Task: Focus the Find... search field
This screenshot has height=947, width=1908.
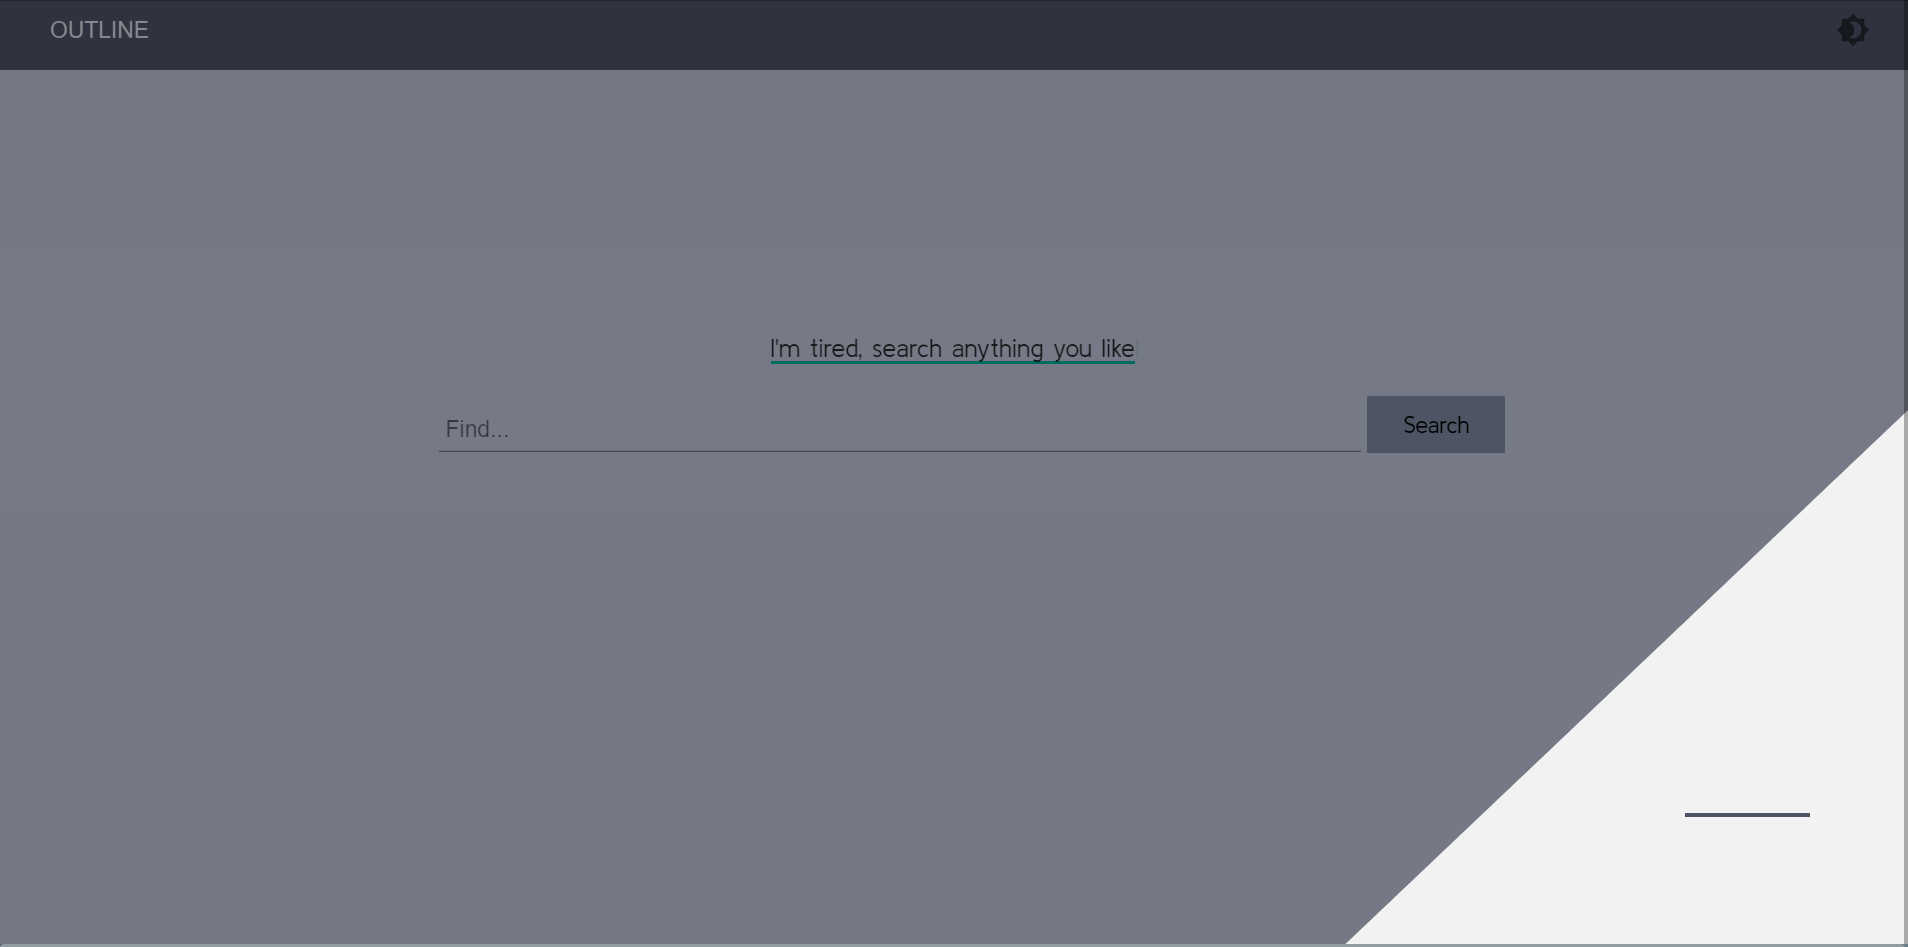Action: click(899, 428)
